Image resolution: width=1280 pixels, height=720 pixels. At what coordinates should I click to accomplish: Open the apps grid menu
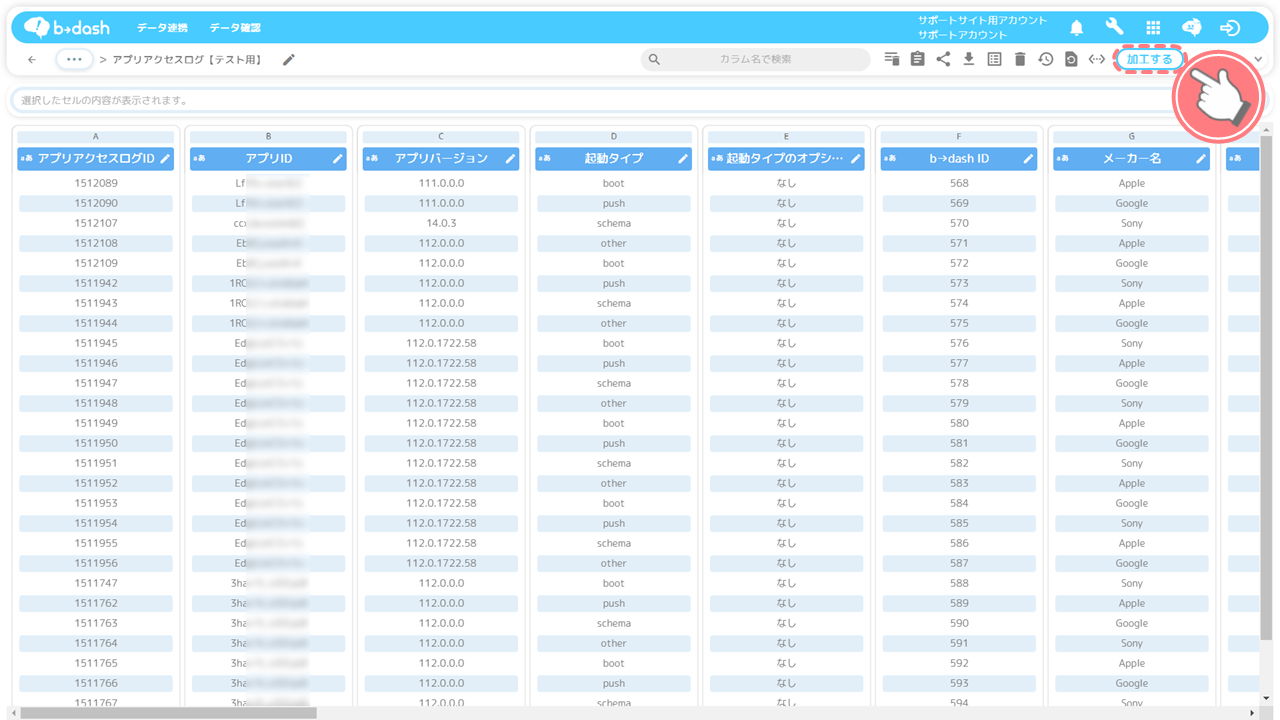[x=1153, y=28]
